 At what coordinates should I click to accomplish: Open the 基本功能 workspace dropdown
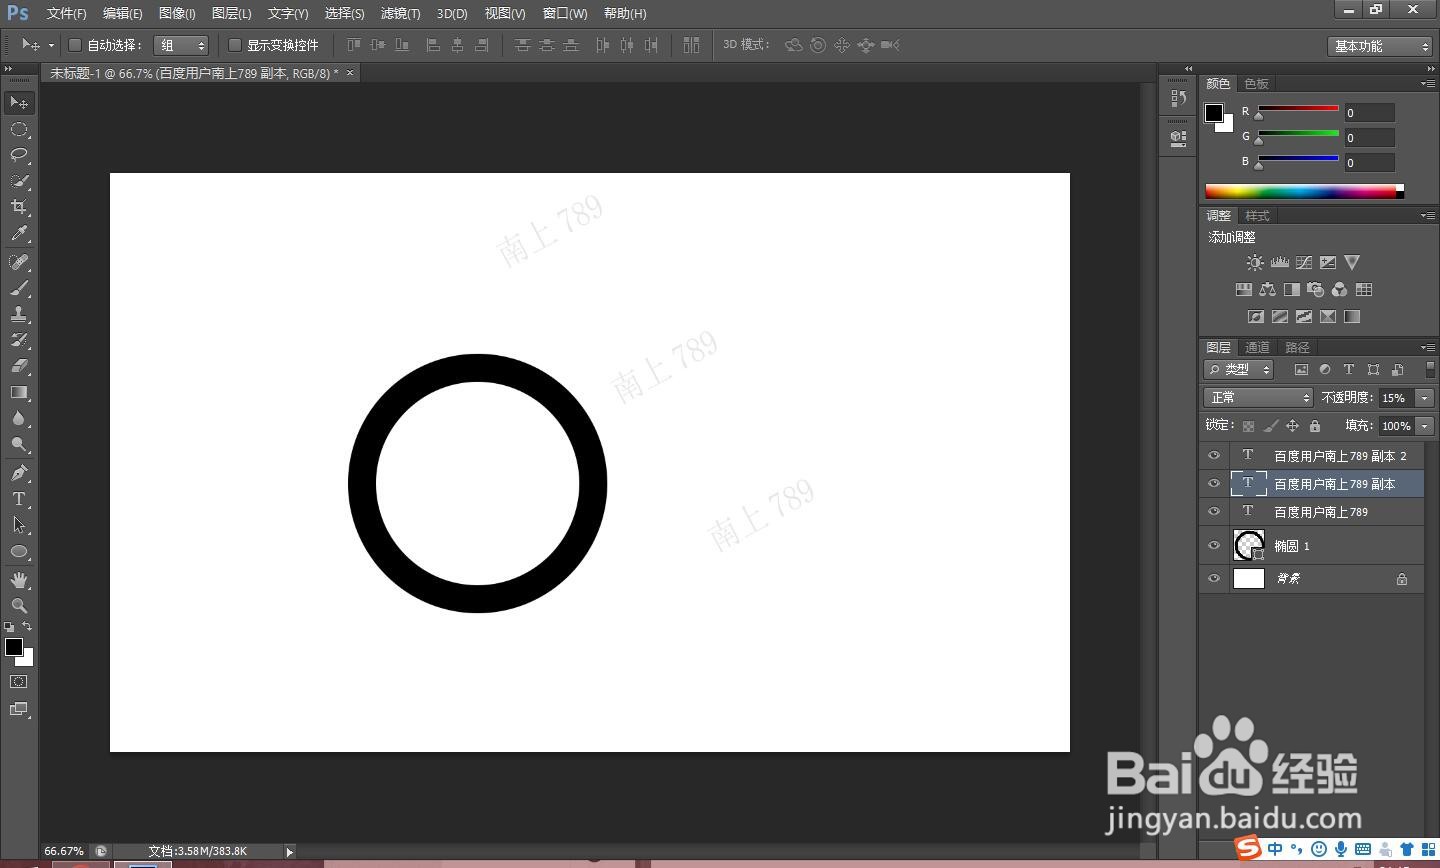(1381, 46)
